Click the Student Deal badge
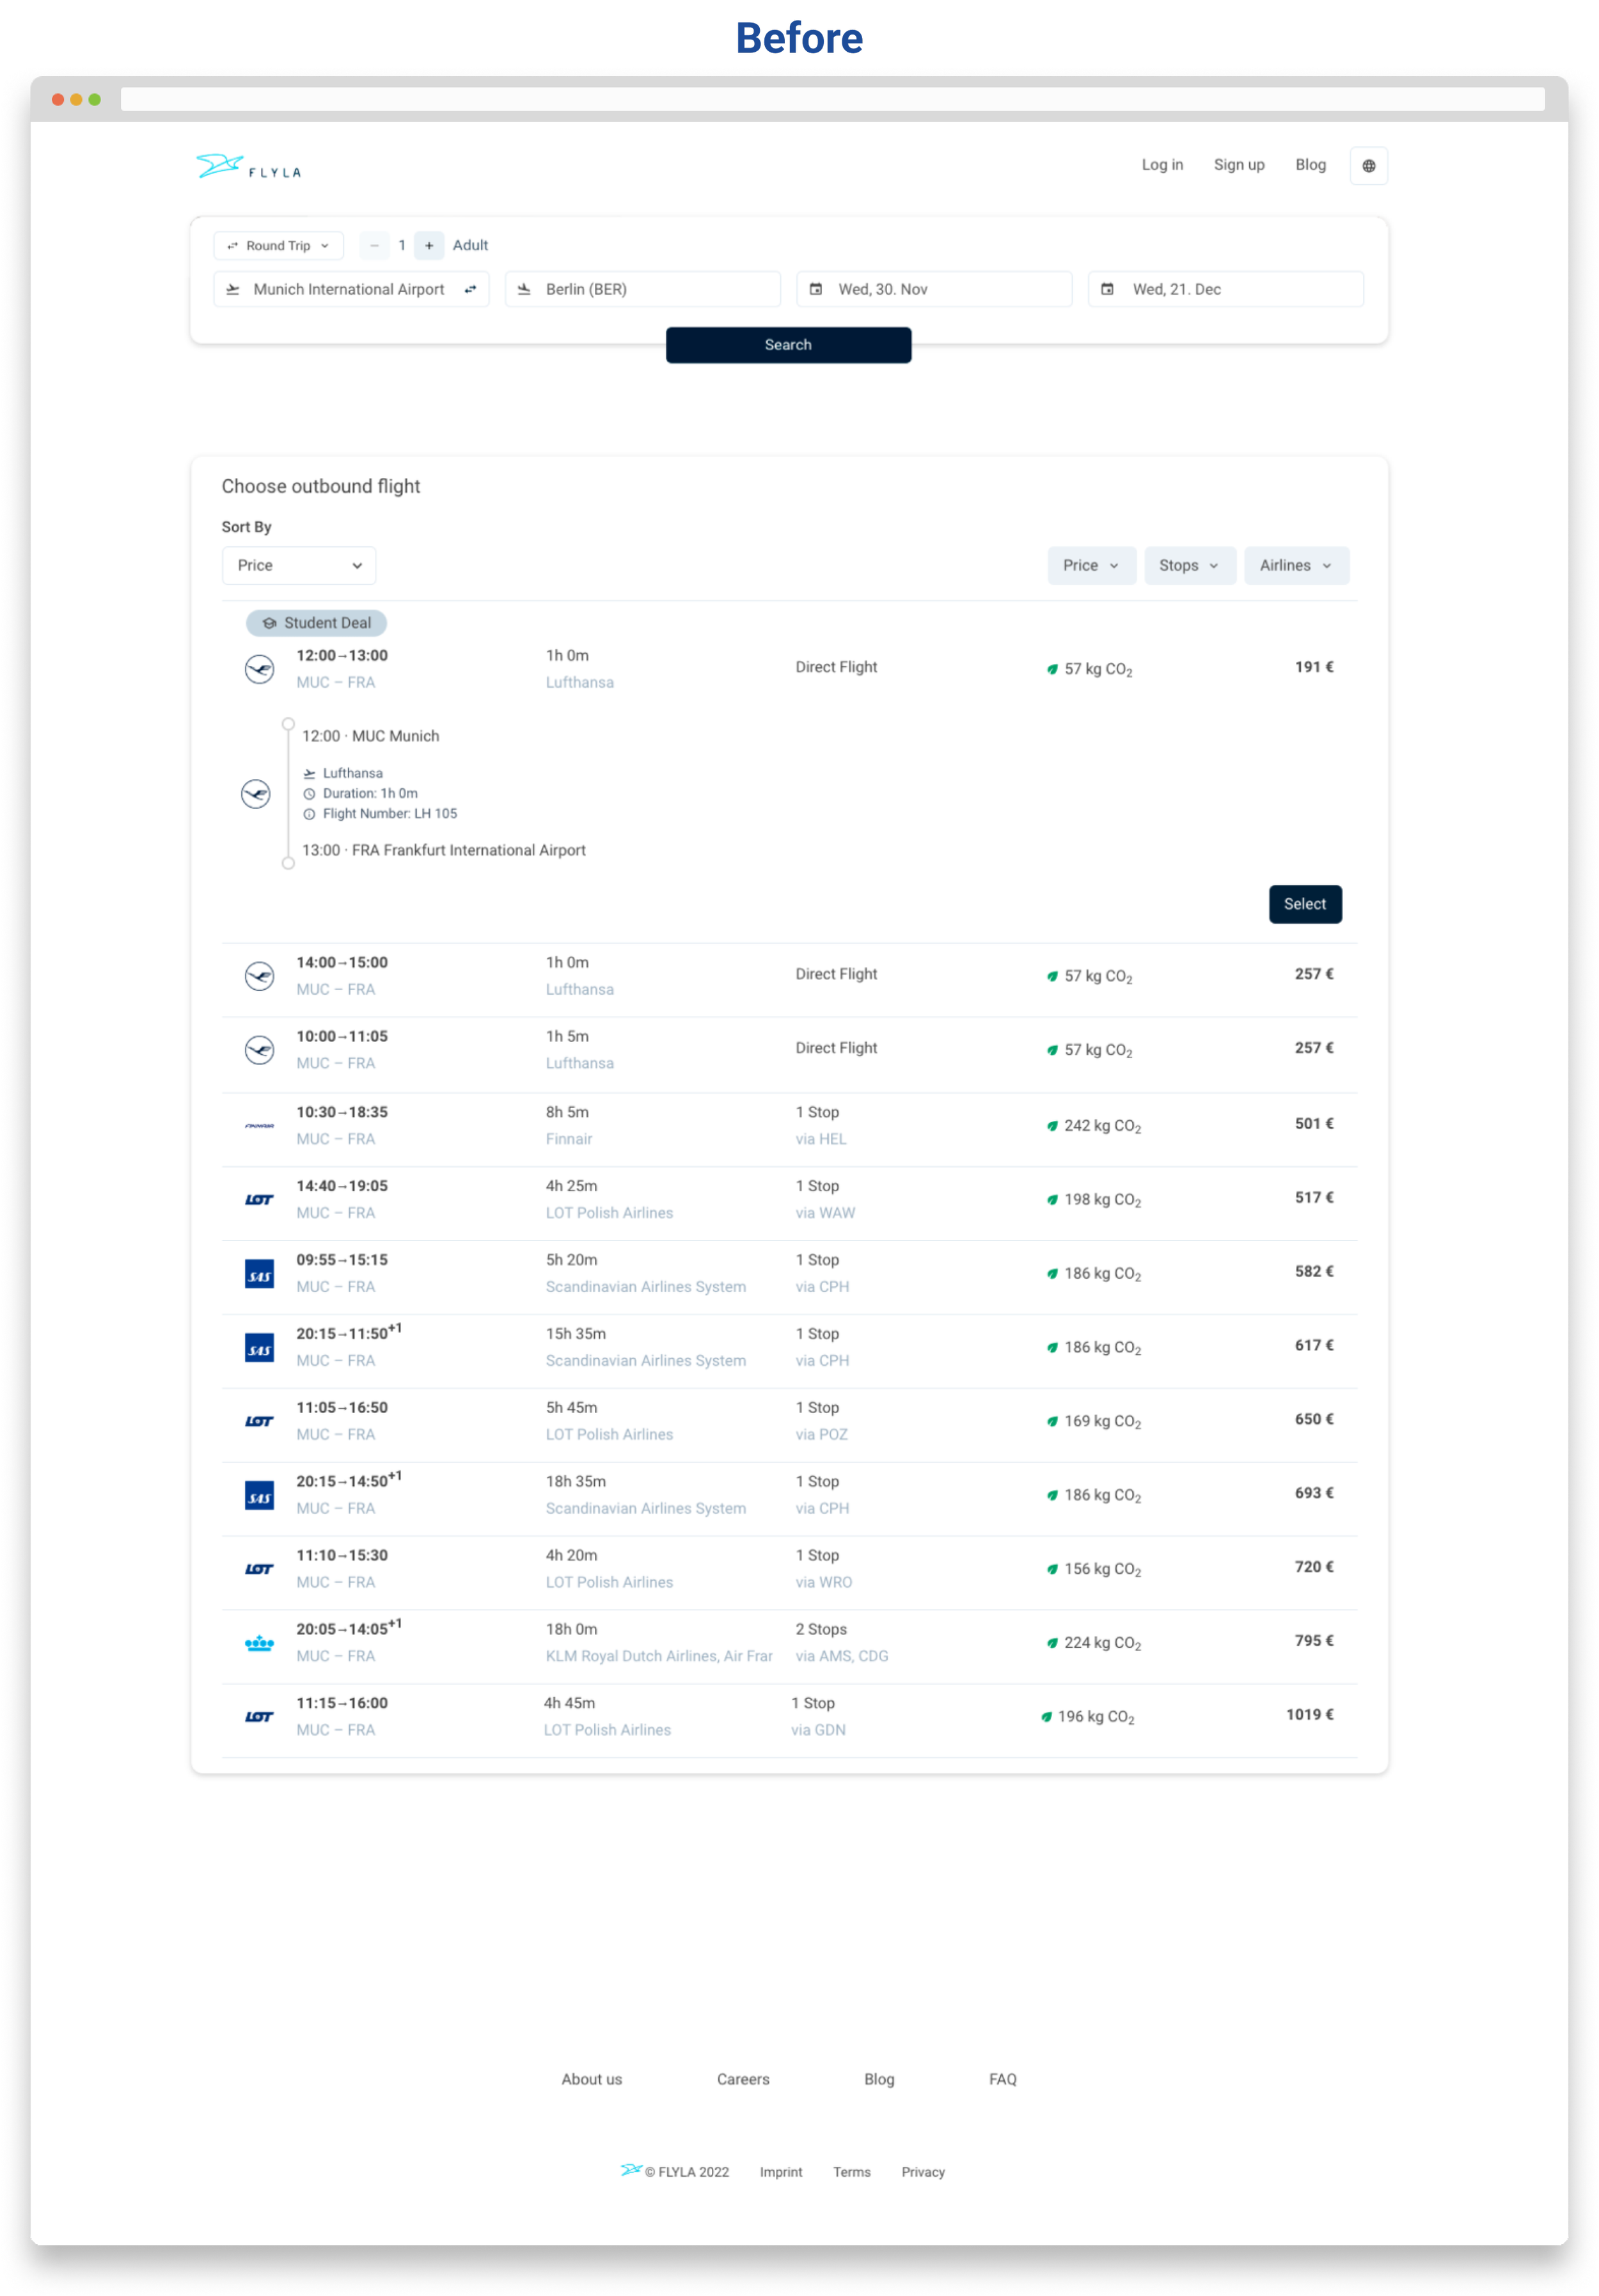Image resolution: width=1599 pixels, height=2296 pixels. point(316,623)
